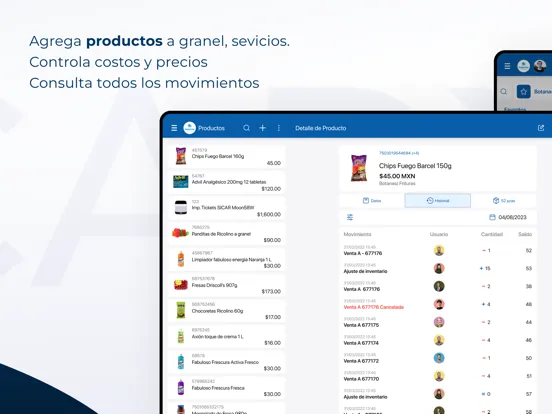Edit the product via the pencil icon
552x414 pixels.
[541, 128]
